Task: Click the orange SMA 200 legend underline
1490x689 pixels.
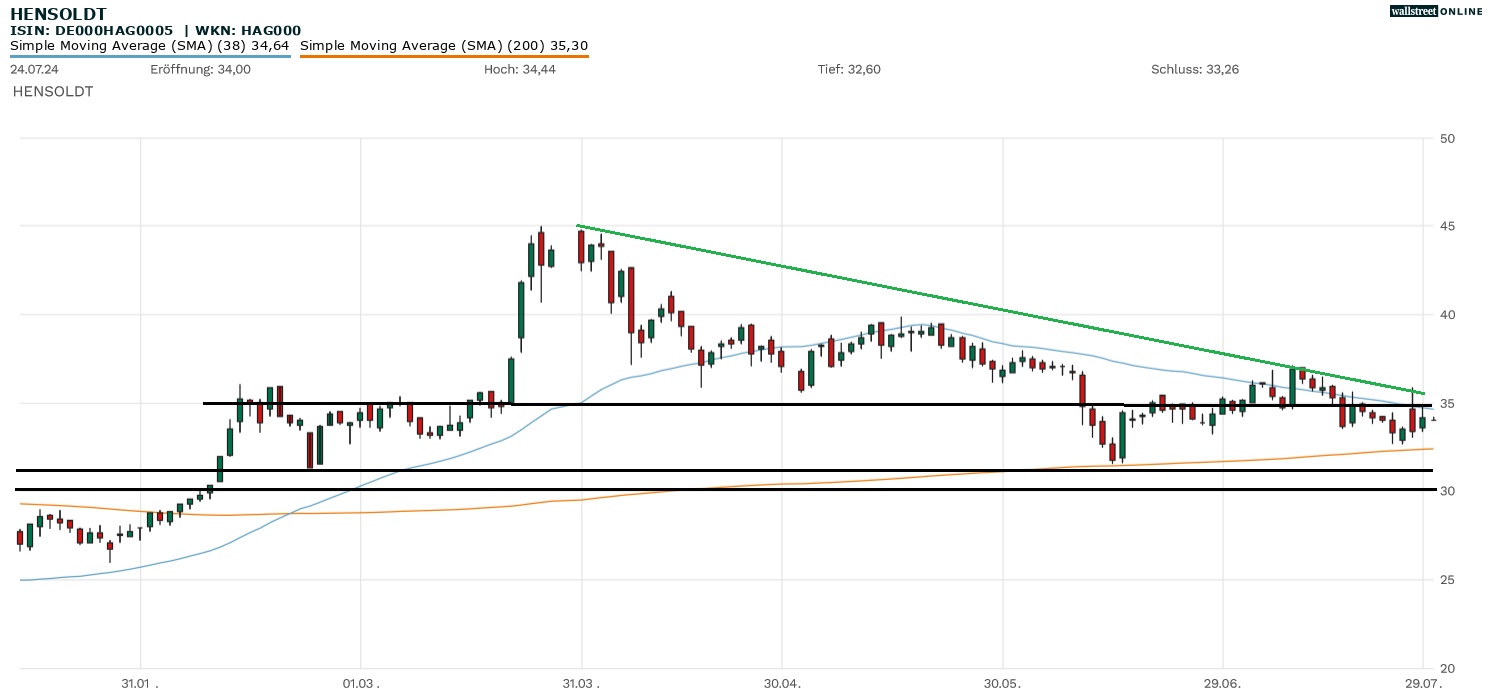Action: (x=443, y=56)
